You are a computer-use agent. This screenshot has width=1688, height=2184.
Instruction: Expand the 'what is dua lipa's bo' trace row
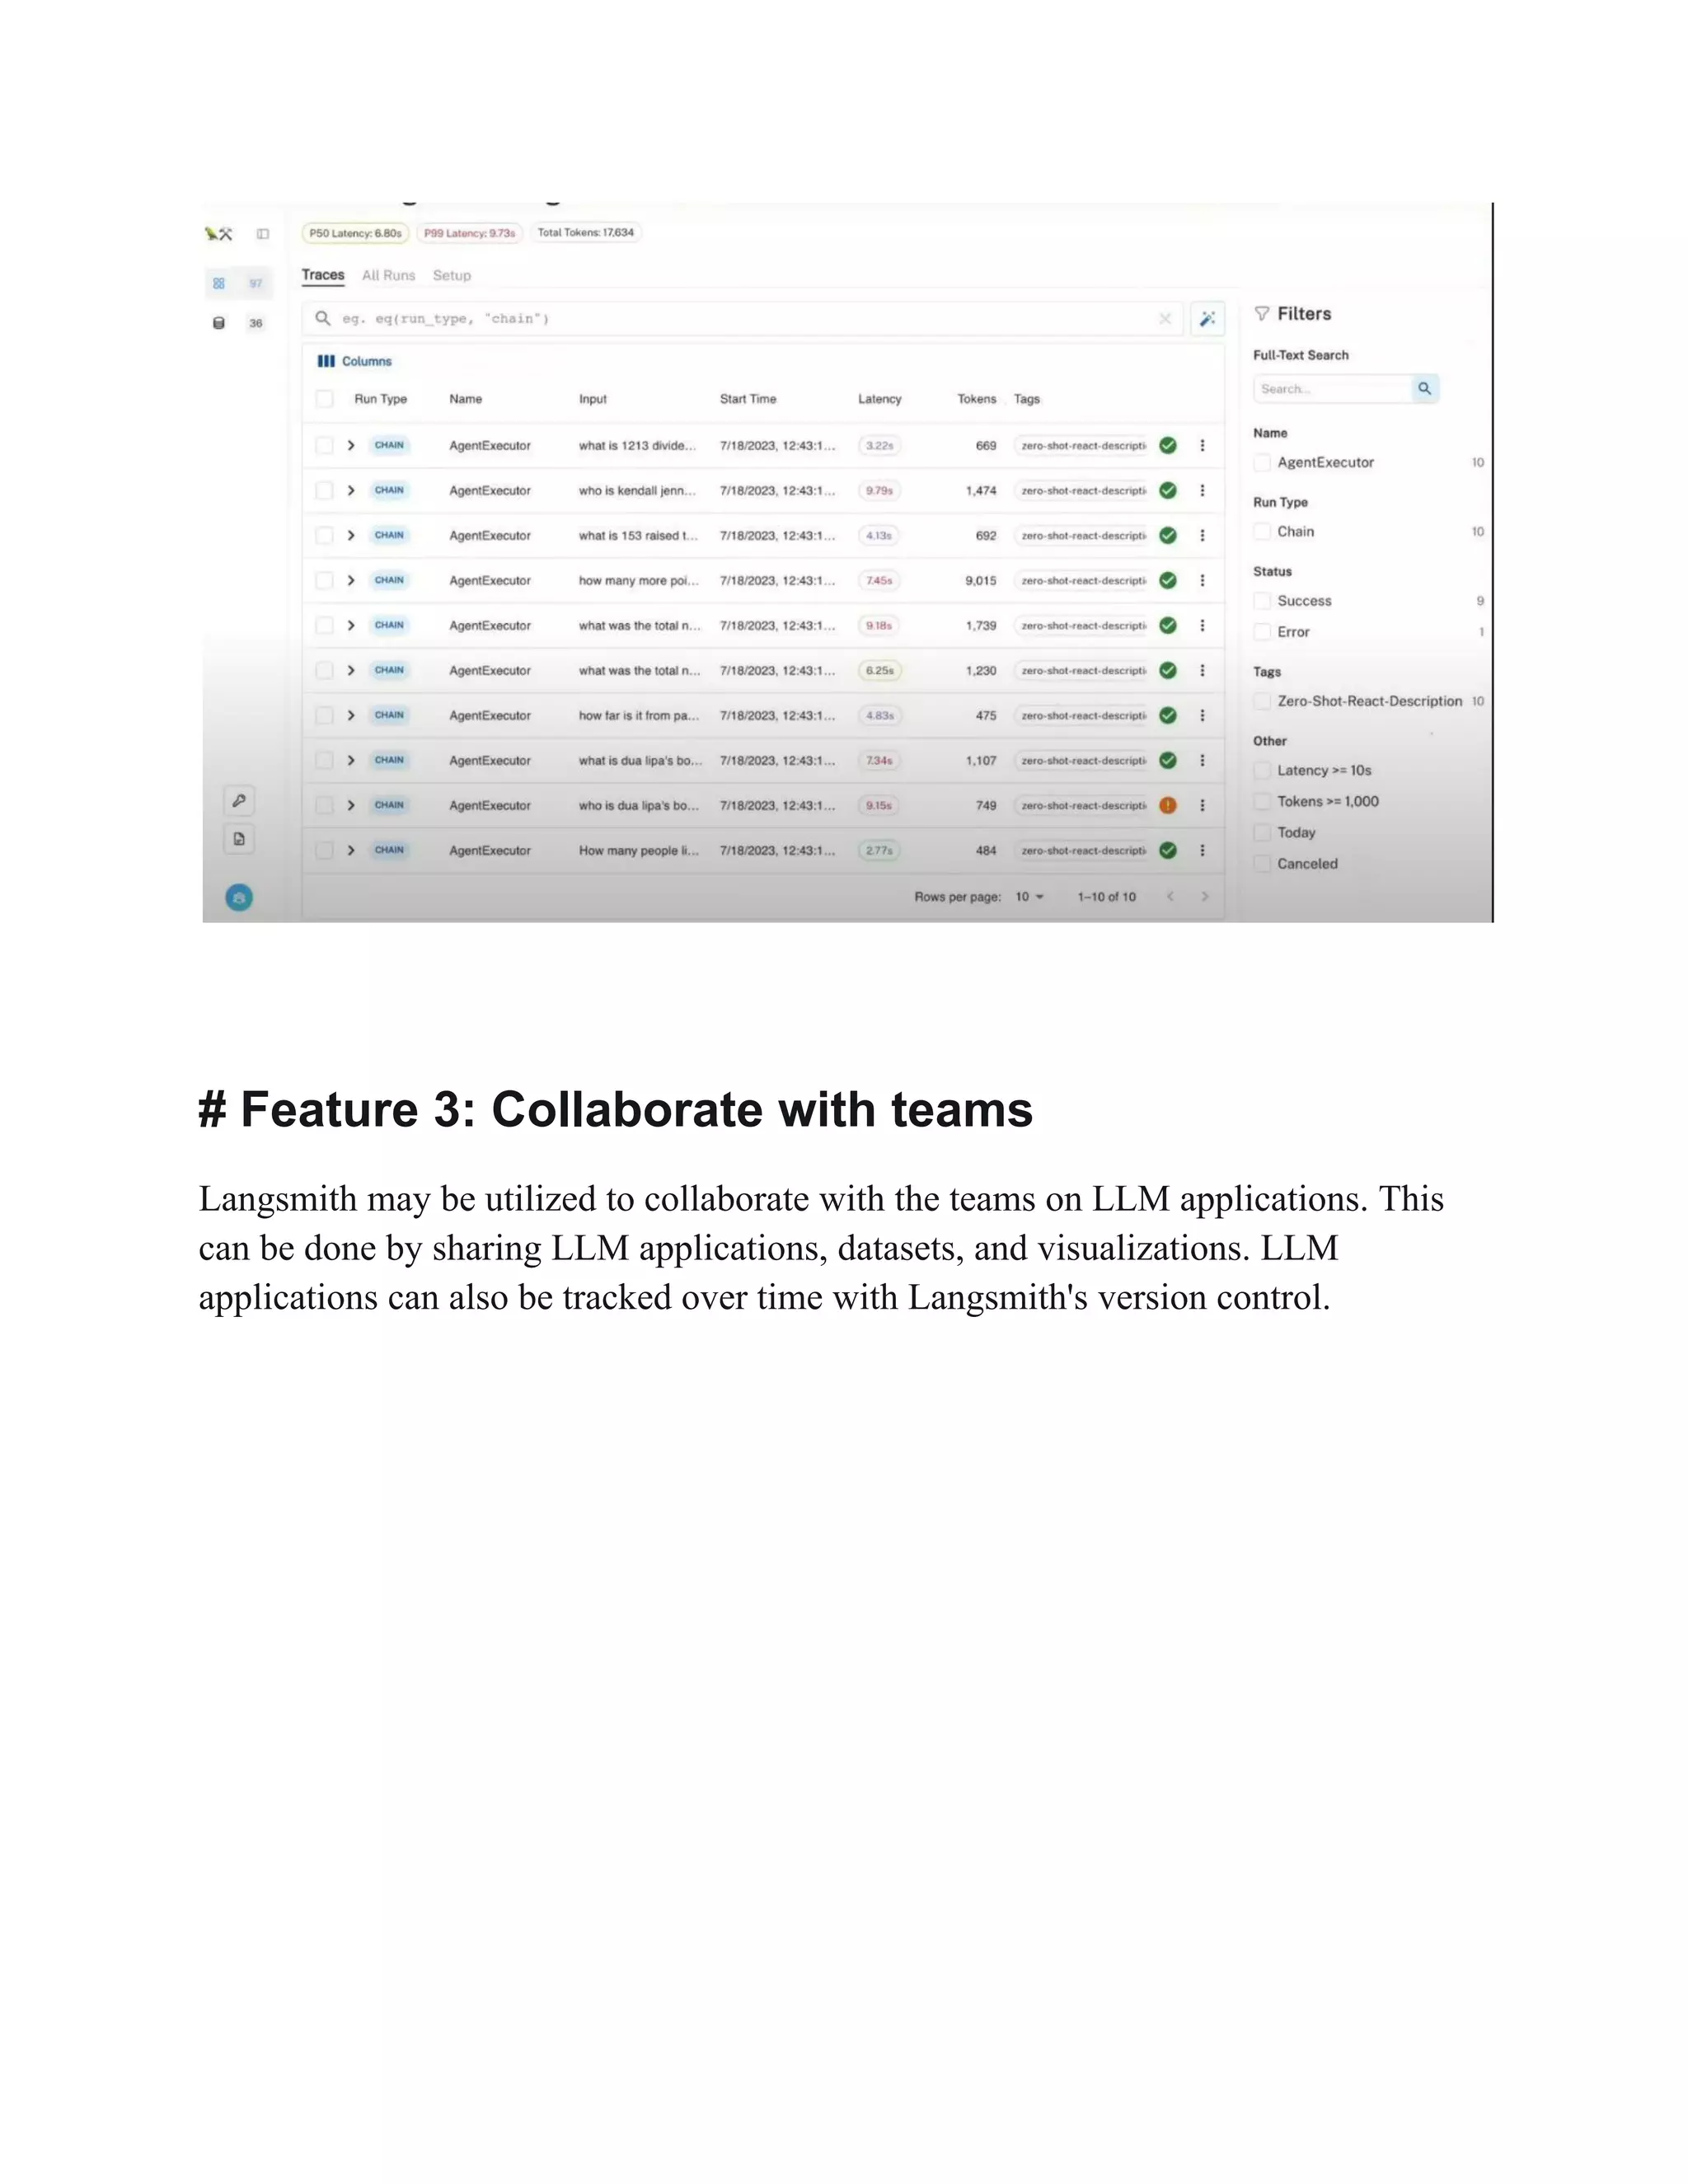(x=351, y=761)
